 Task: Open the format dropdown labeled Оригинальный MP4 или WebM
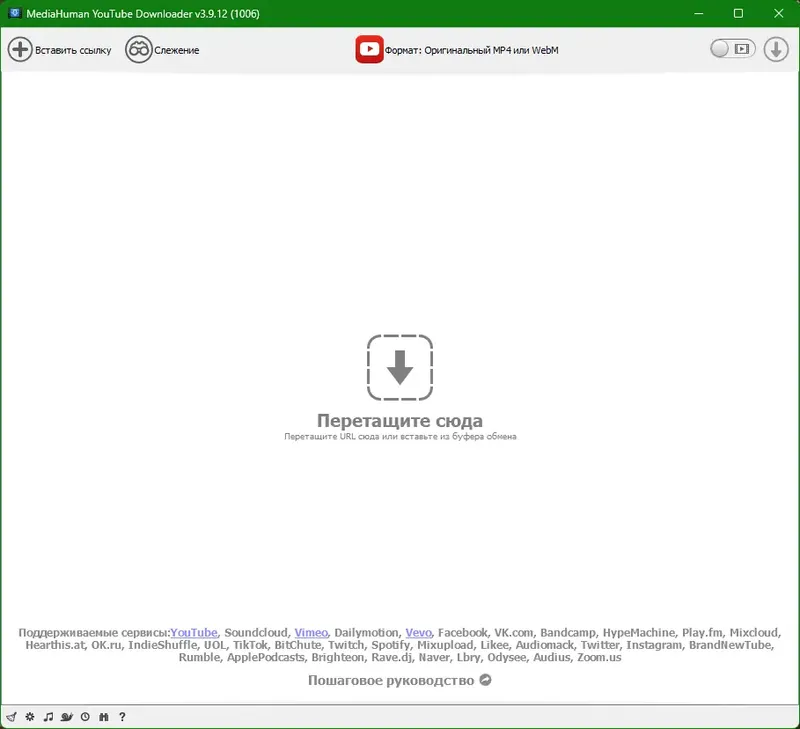pyautogui.click(x=470, y=48)
